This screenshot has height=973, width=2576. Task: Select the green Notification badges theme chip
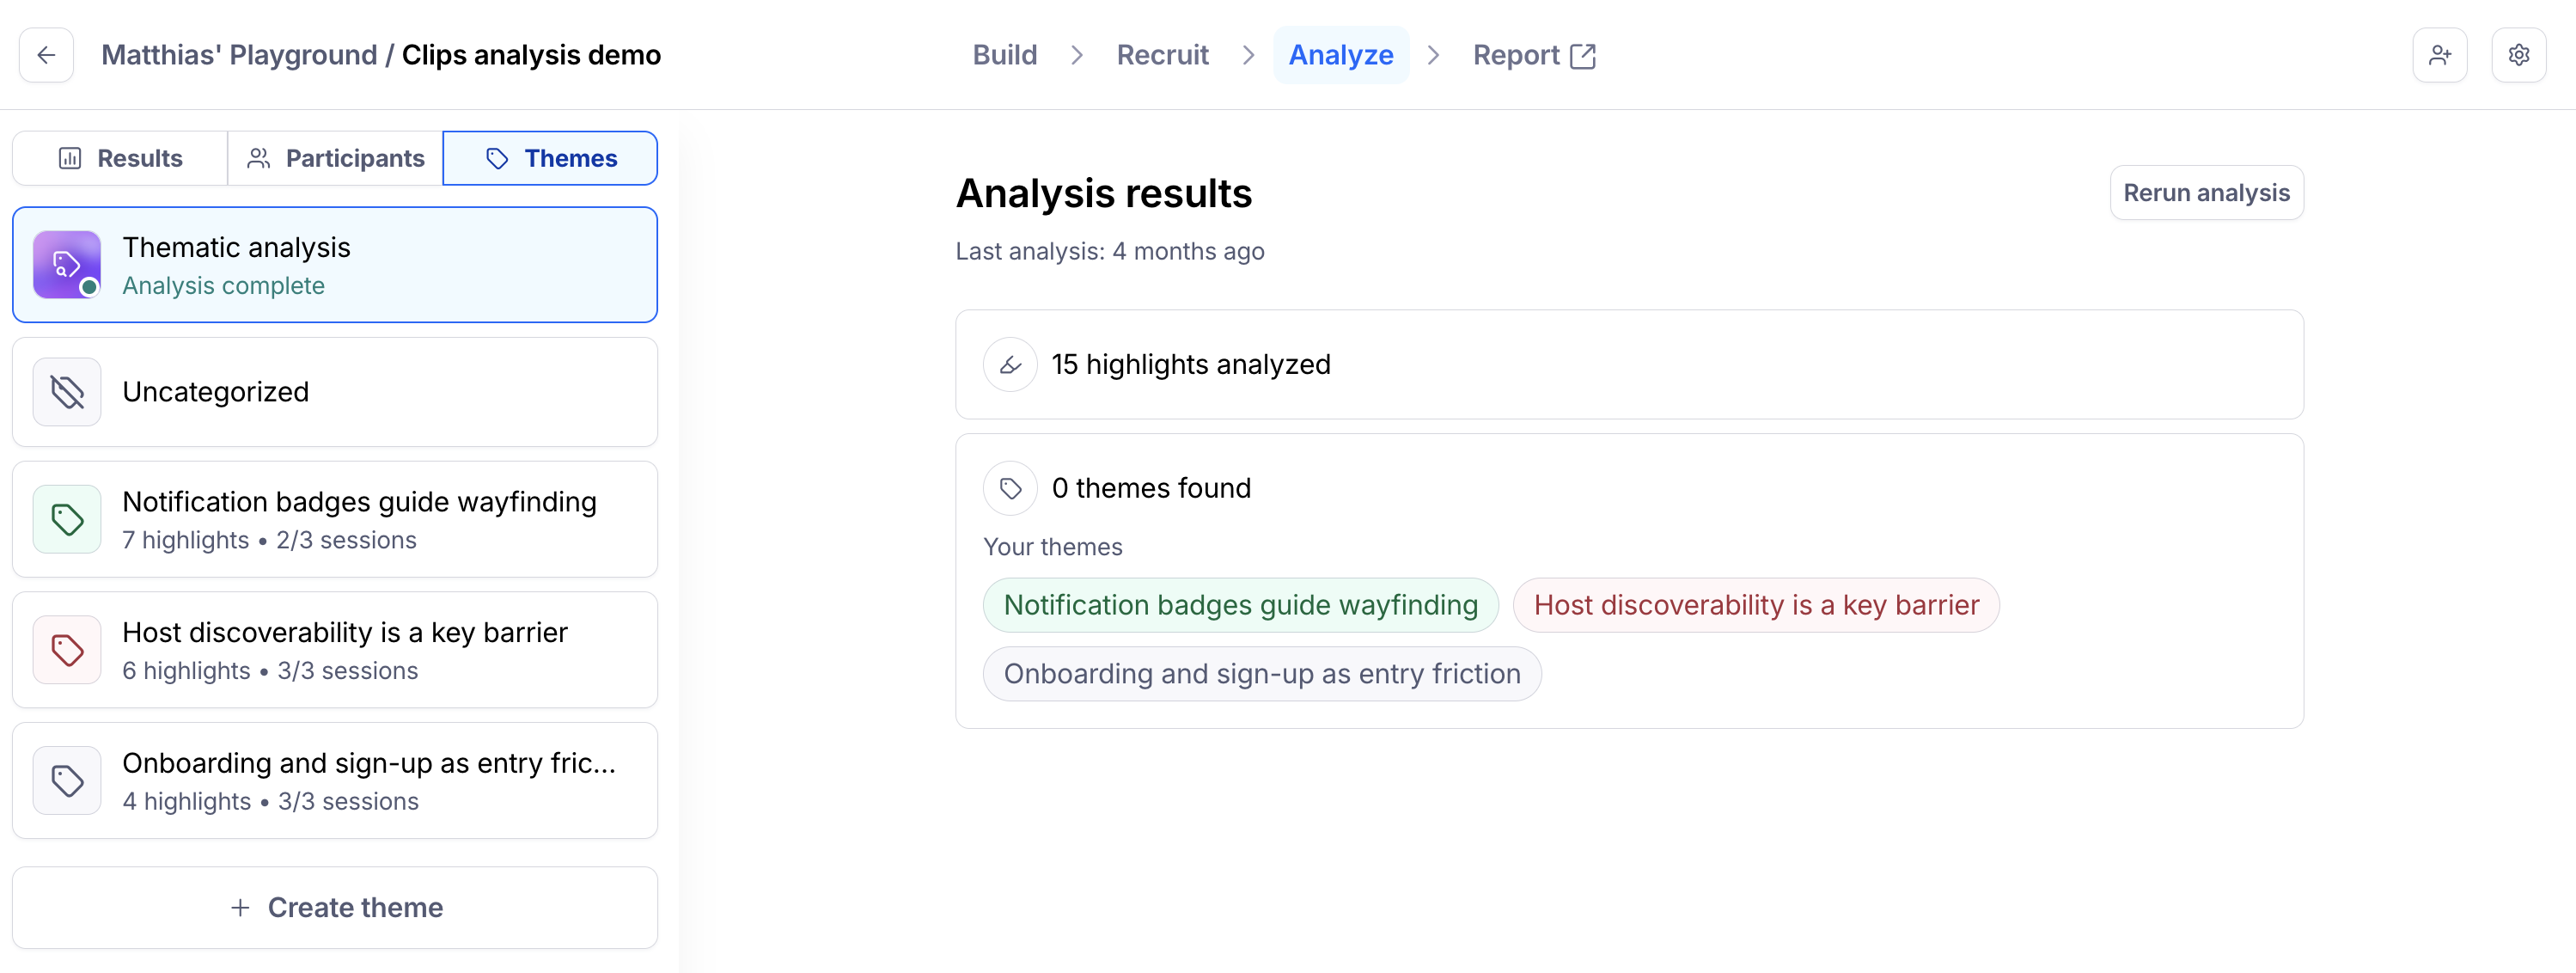coord(1240,605)
